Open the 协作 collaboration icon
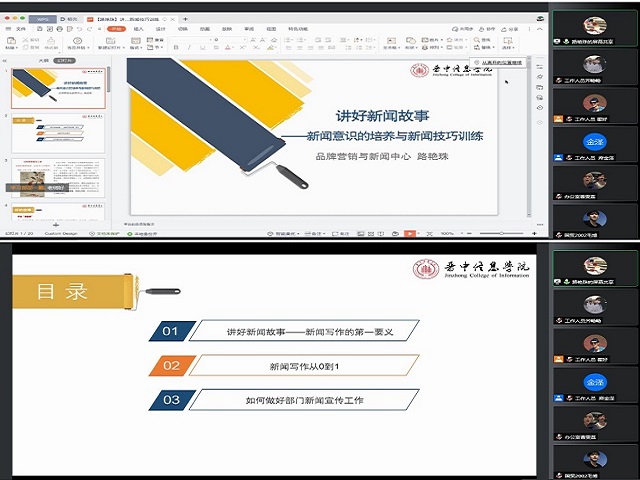 pyautogui.click(x=490, y=29)
